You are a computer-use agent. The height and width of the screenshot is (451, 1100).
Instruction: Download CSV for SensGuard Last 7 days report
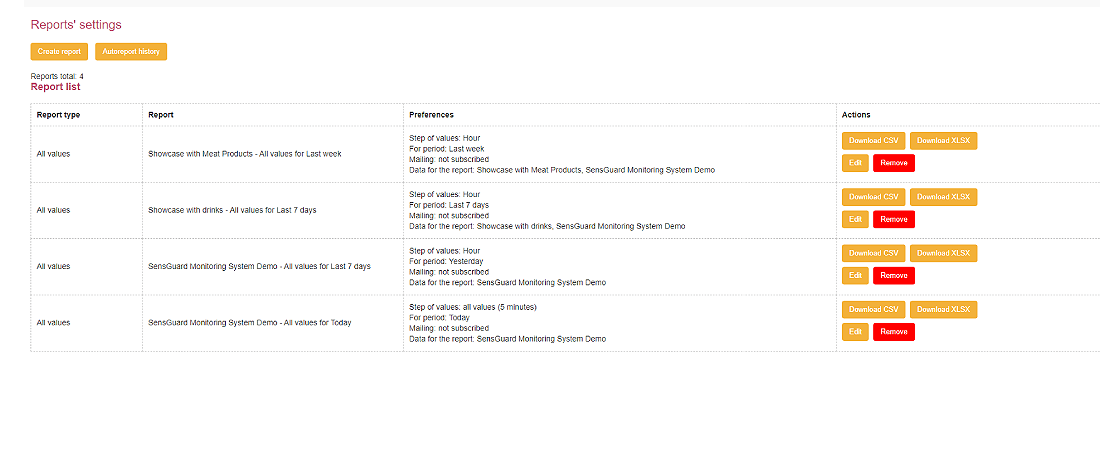pyautogui.click(x=873, y=253)
